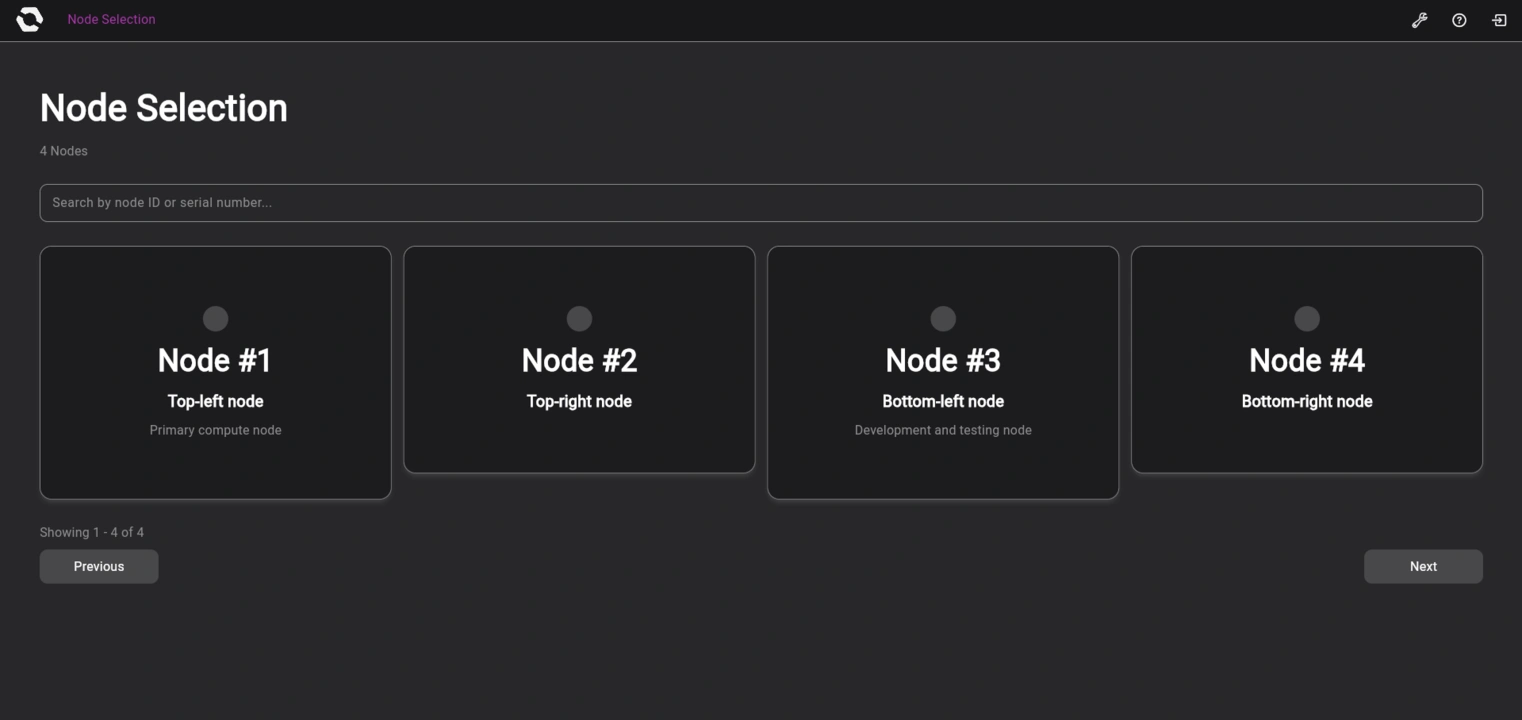Click the node search input field
Screen dimensions: 1522x720
tap(760, 202)
